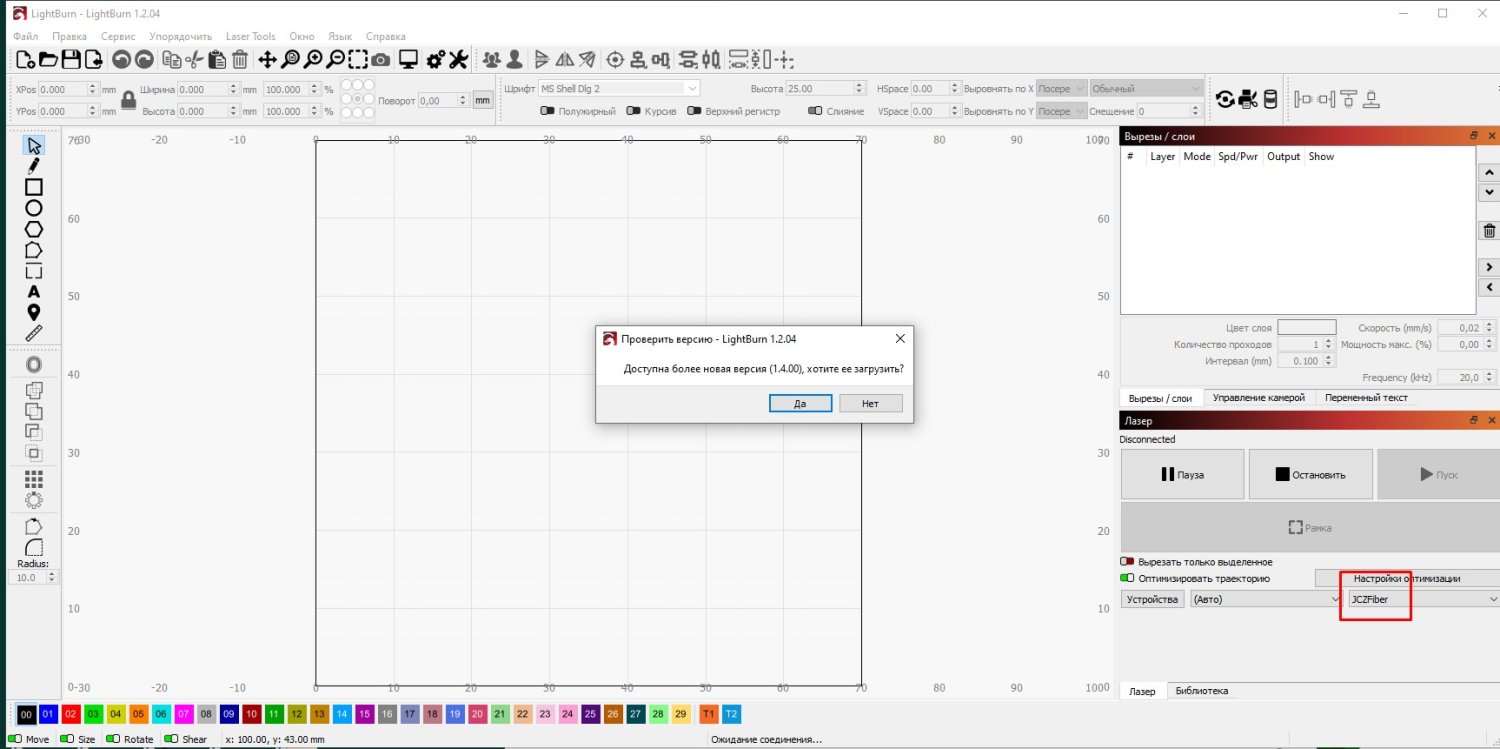
Task: Toggle Move switch in status bar
Action: point(14,739)
